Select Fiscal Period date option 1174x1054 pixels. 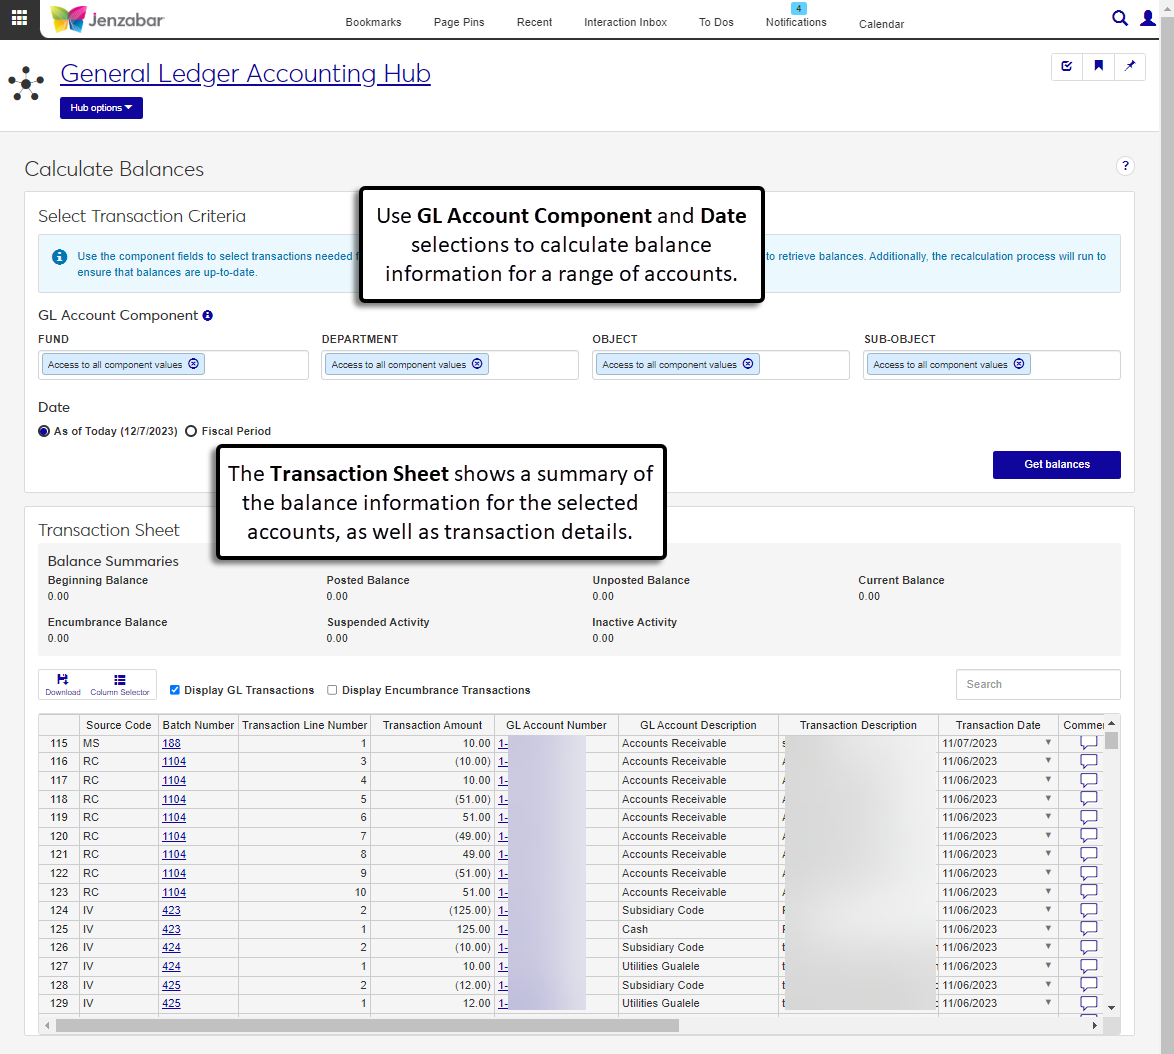coord(191,431)
